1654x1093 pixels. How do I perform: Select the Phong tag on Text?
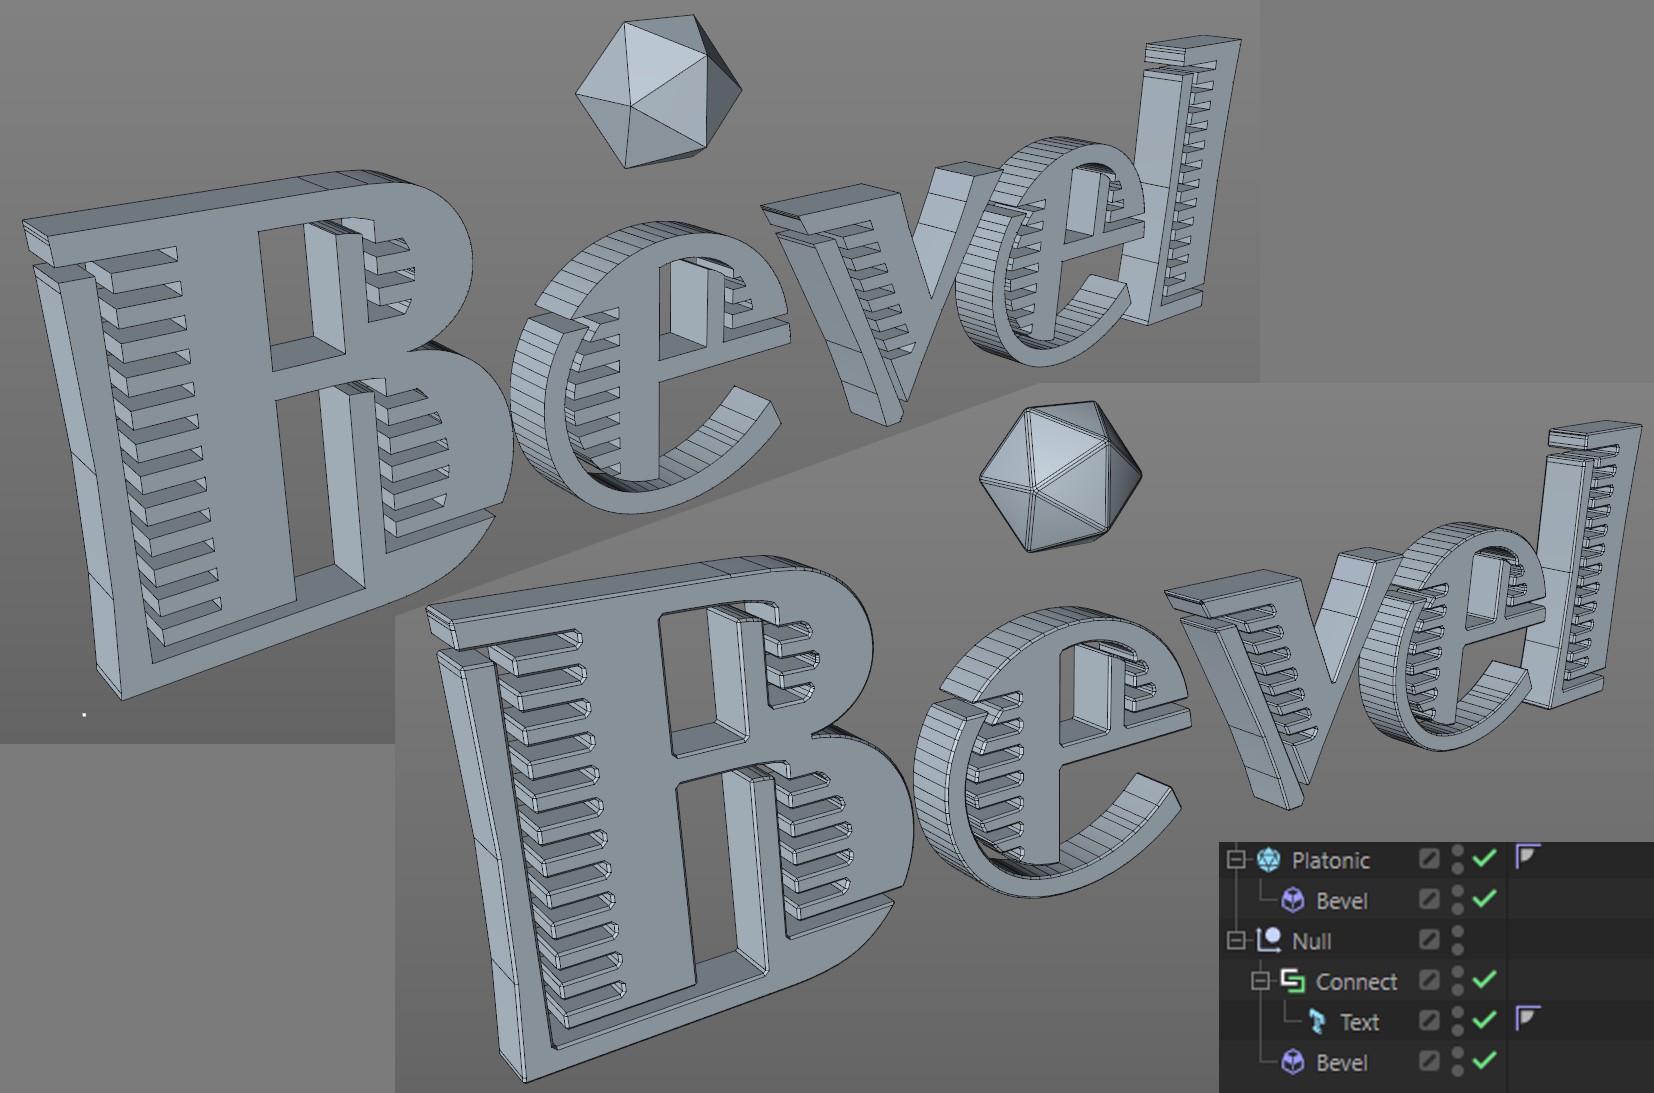coord(1527,1019)
